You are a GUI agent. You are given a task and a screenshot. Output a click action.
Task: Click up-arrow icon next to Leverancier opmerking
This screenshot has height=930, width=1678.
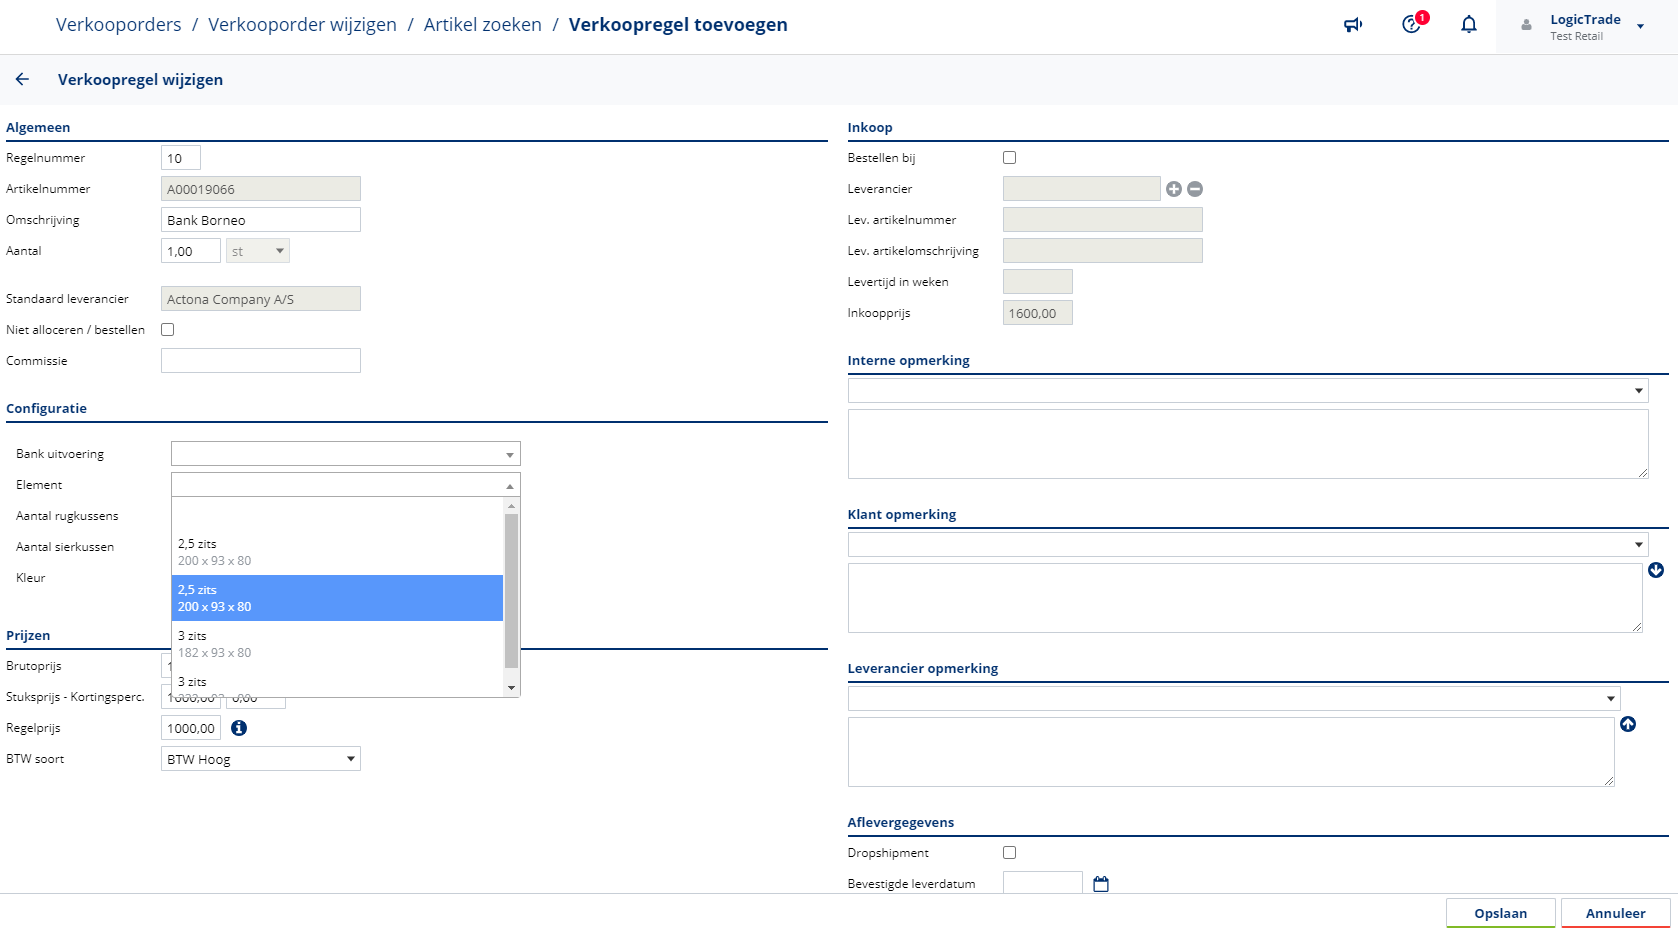pyautogui.click(x=1628, y=724)
